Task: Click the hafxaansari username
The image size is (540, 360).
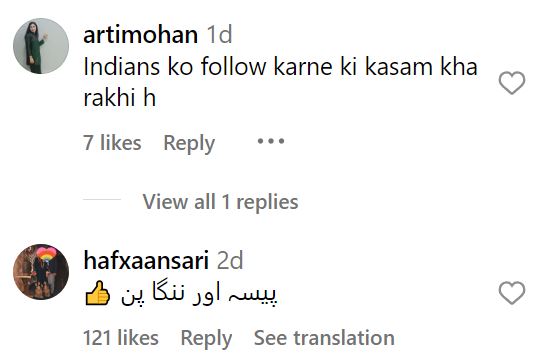Action: pos(146,260)
